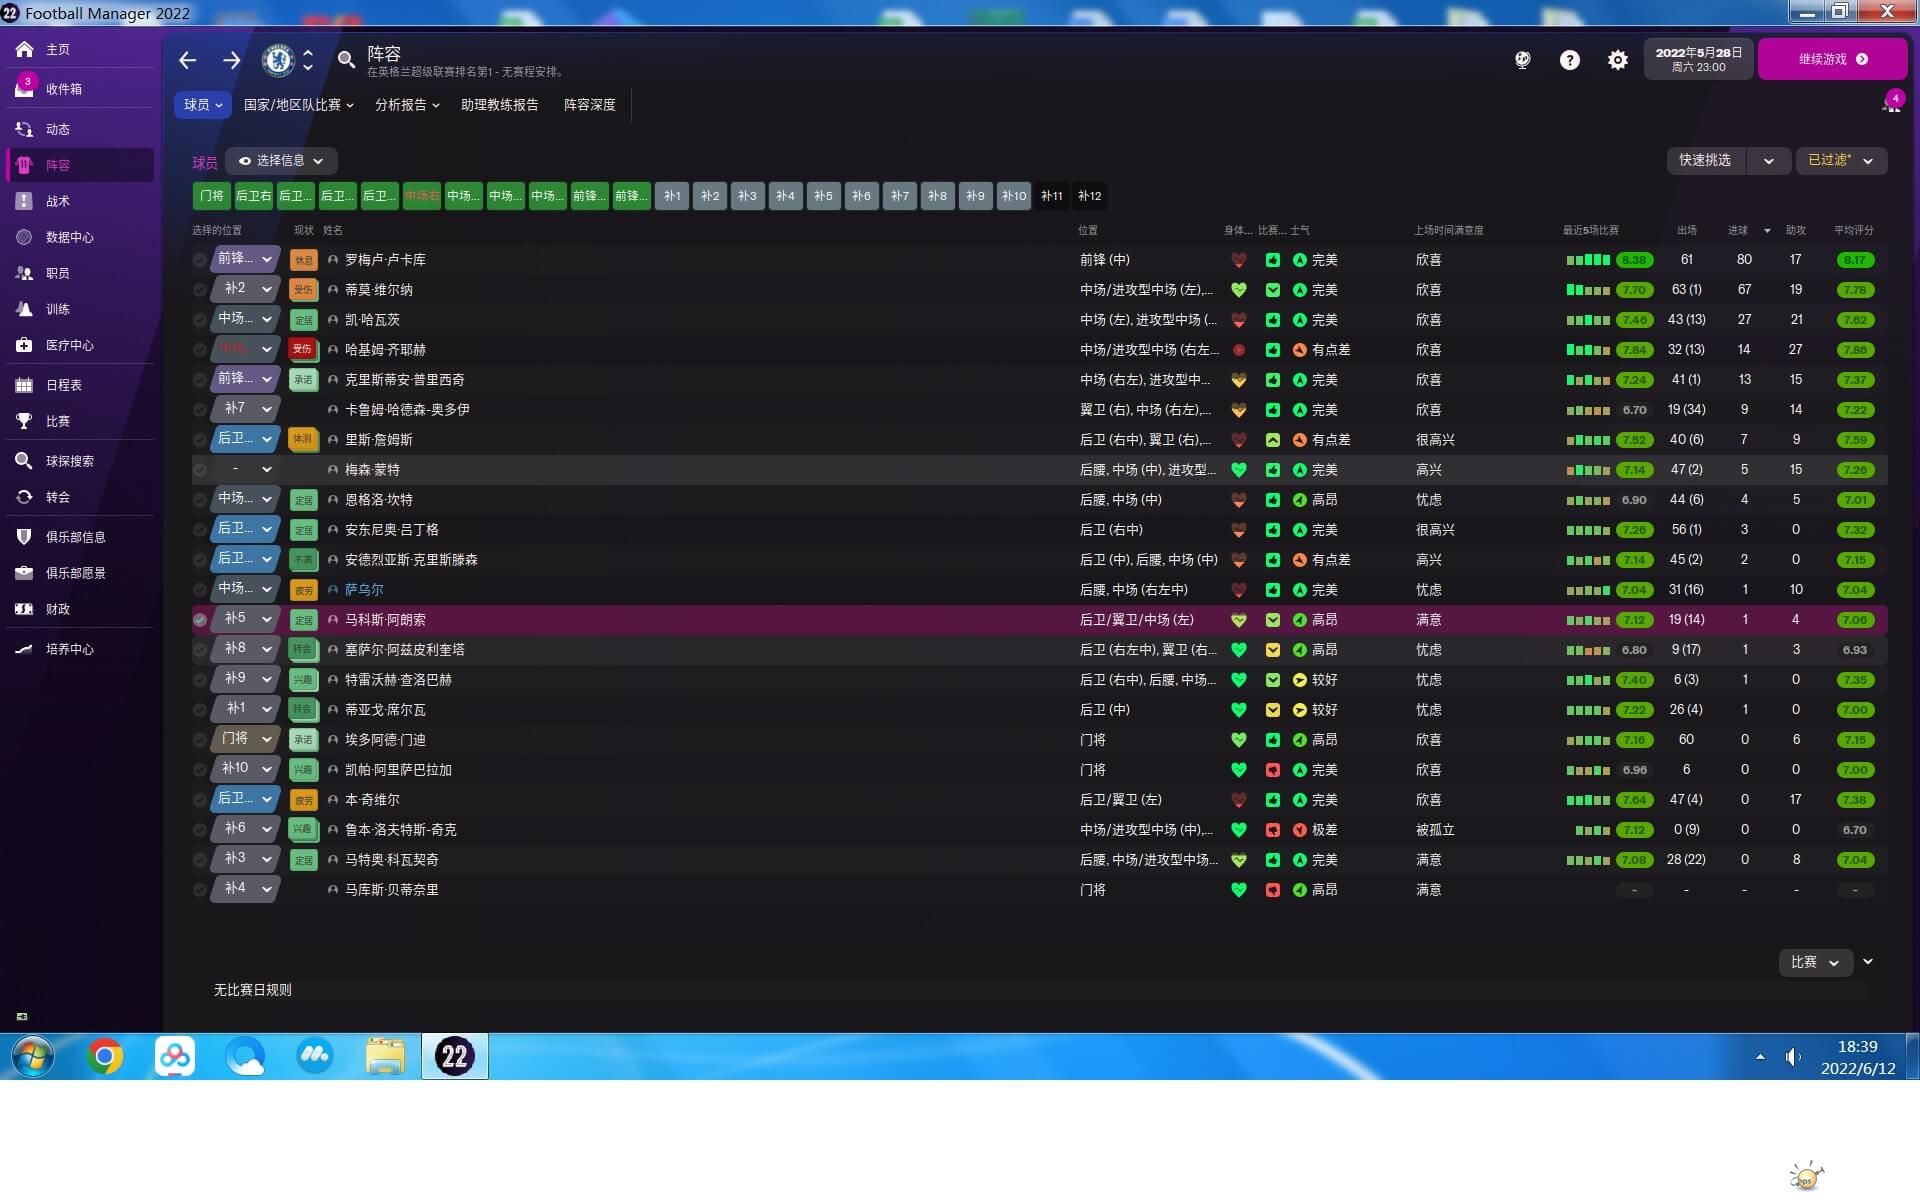Click the back navigation arrow
The width and height of the screenshot is (1920, 1200).
187,60
